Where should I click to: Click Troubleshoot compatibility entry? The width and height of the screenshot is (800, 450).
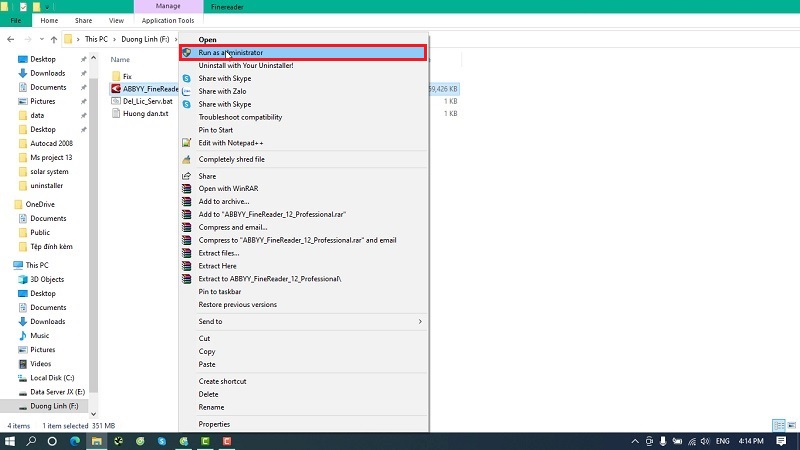point(240,117)
